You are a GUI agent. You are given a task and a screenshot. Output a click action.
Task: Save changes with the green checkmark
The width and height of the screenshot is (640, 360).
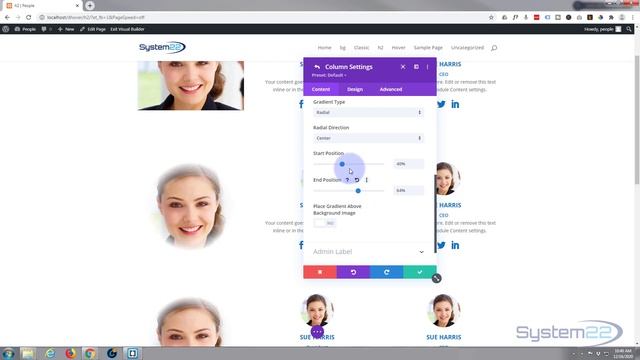point(420,272)
